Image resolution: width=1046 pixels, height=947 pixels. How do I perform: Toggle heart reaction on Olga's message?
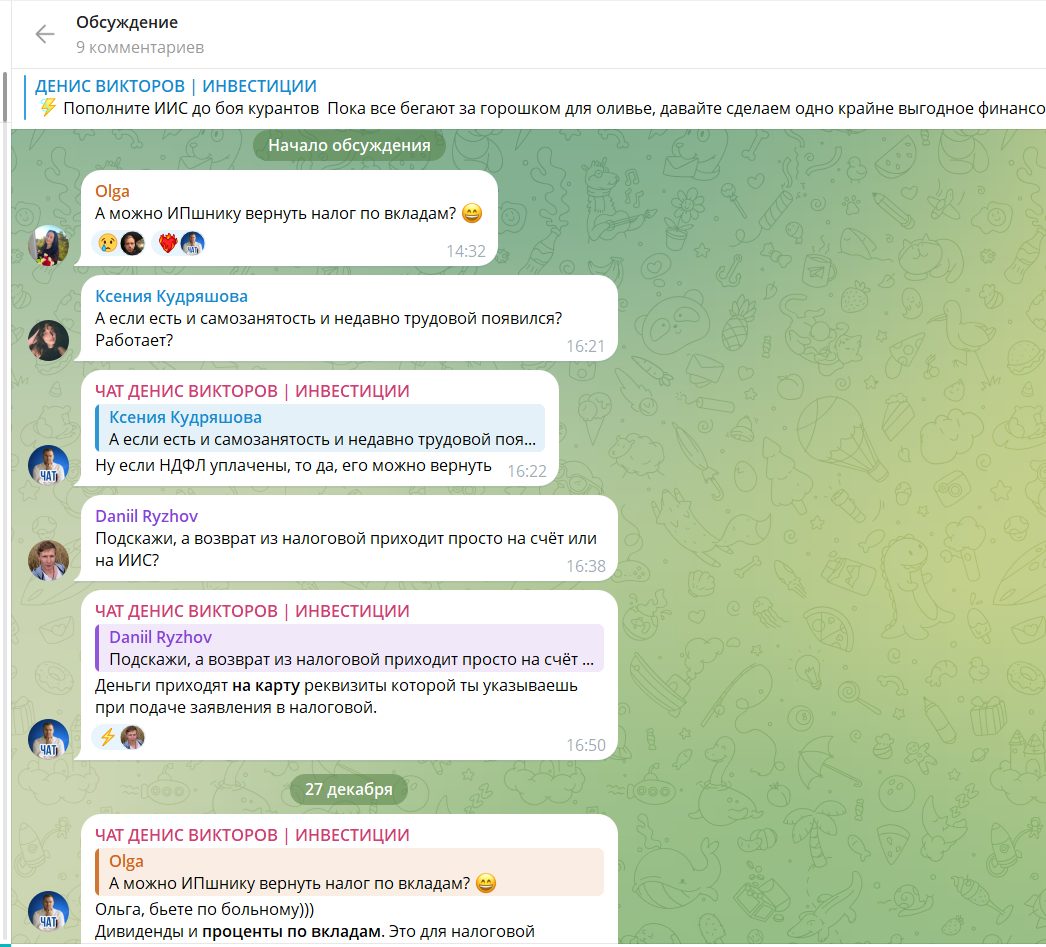pyautogui.click(x=179, y=243)
